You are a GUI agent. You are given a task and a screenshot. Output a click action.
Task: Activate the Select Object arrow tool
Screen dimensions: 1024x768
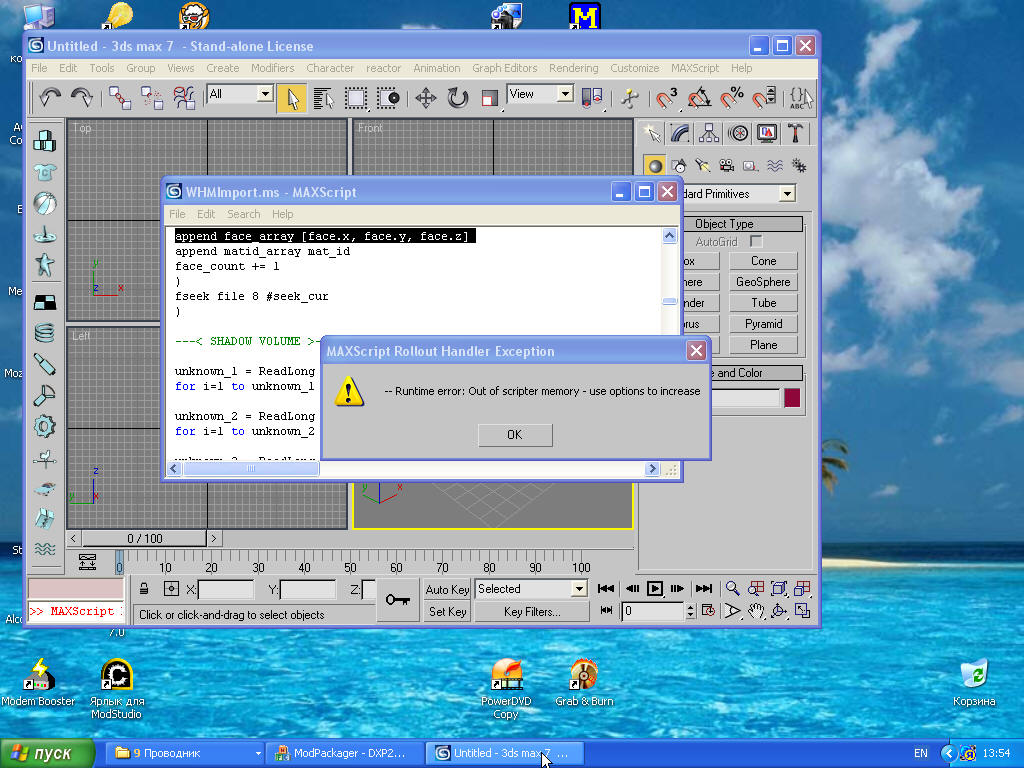[x=292, y=98]
